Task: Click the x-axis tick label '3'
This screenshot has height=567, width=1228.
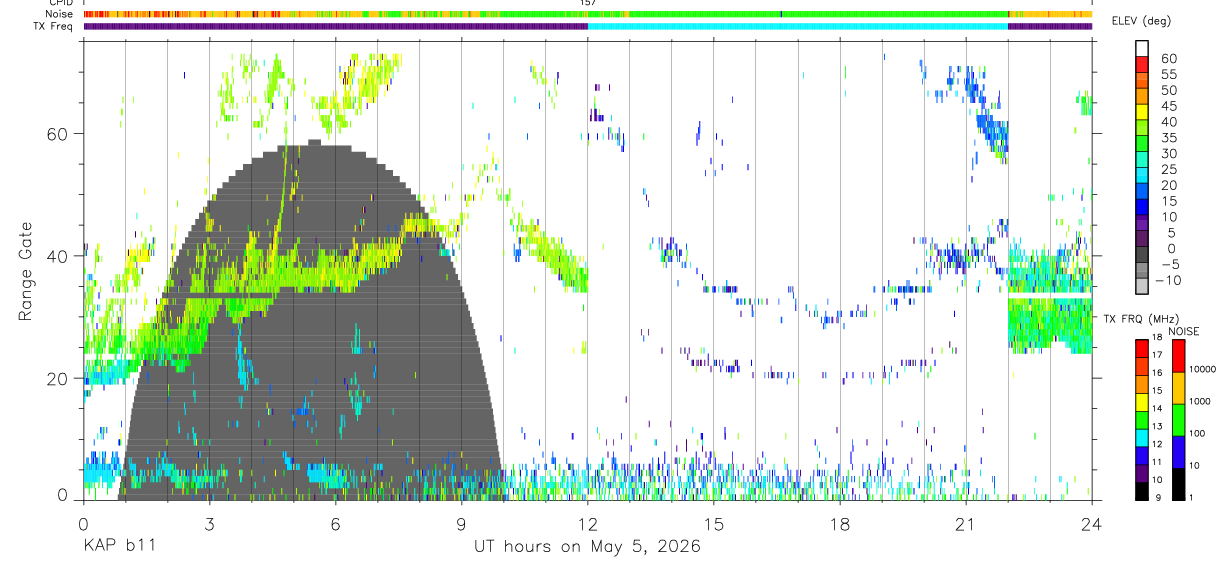Action: point(209,524)
